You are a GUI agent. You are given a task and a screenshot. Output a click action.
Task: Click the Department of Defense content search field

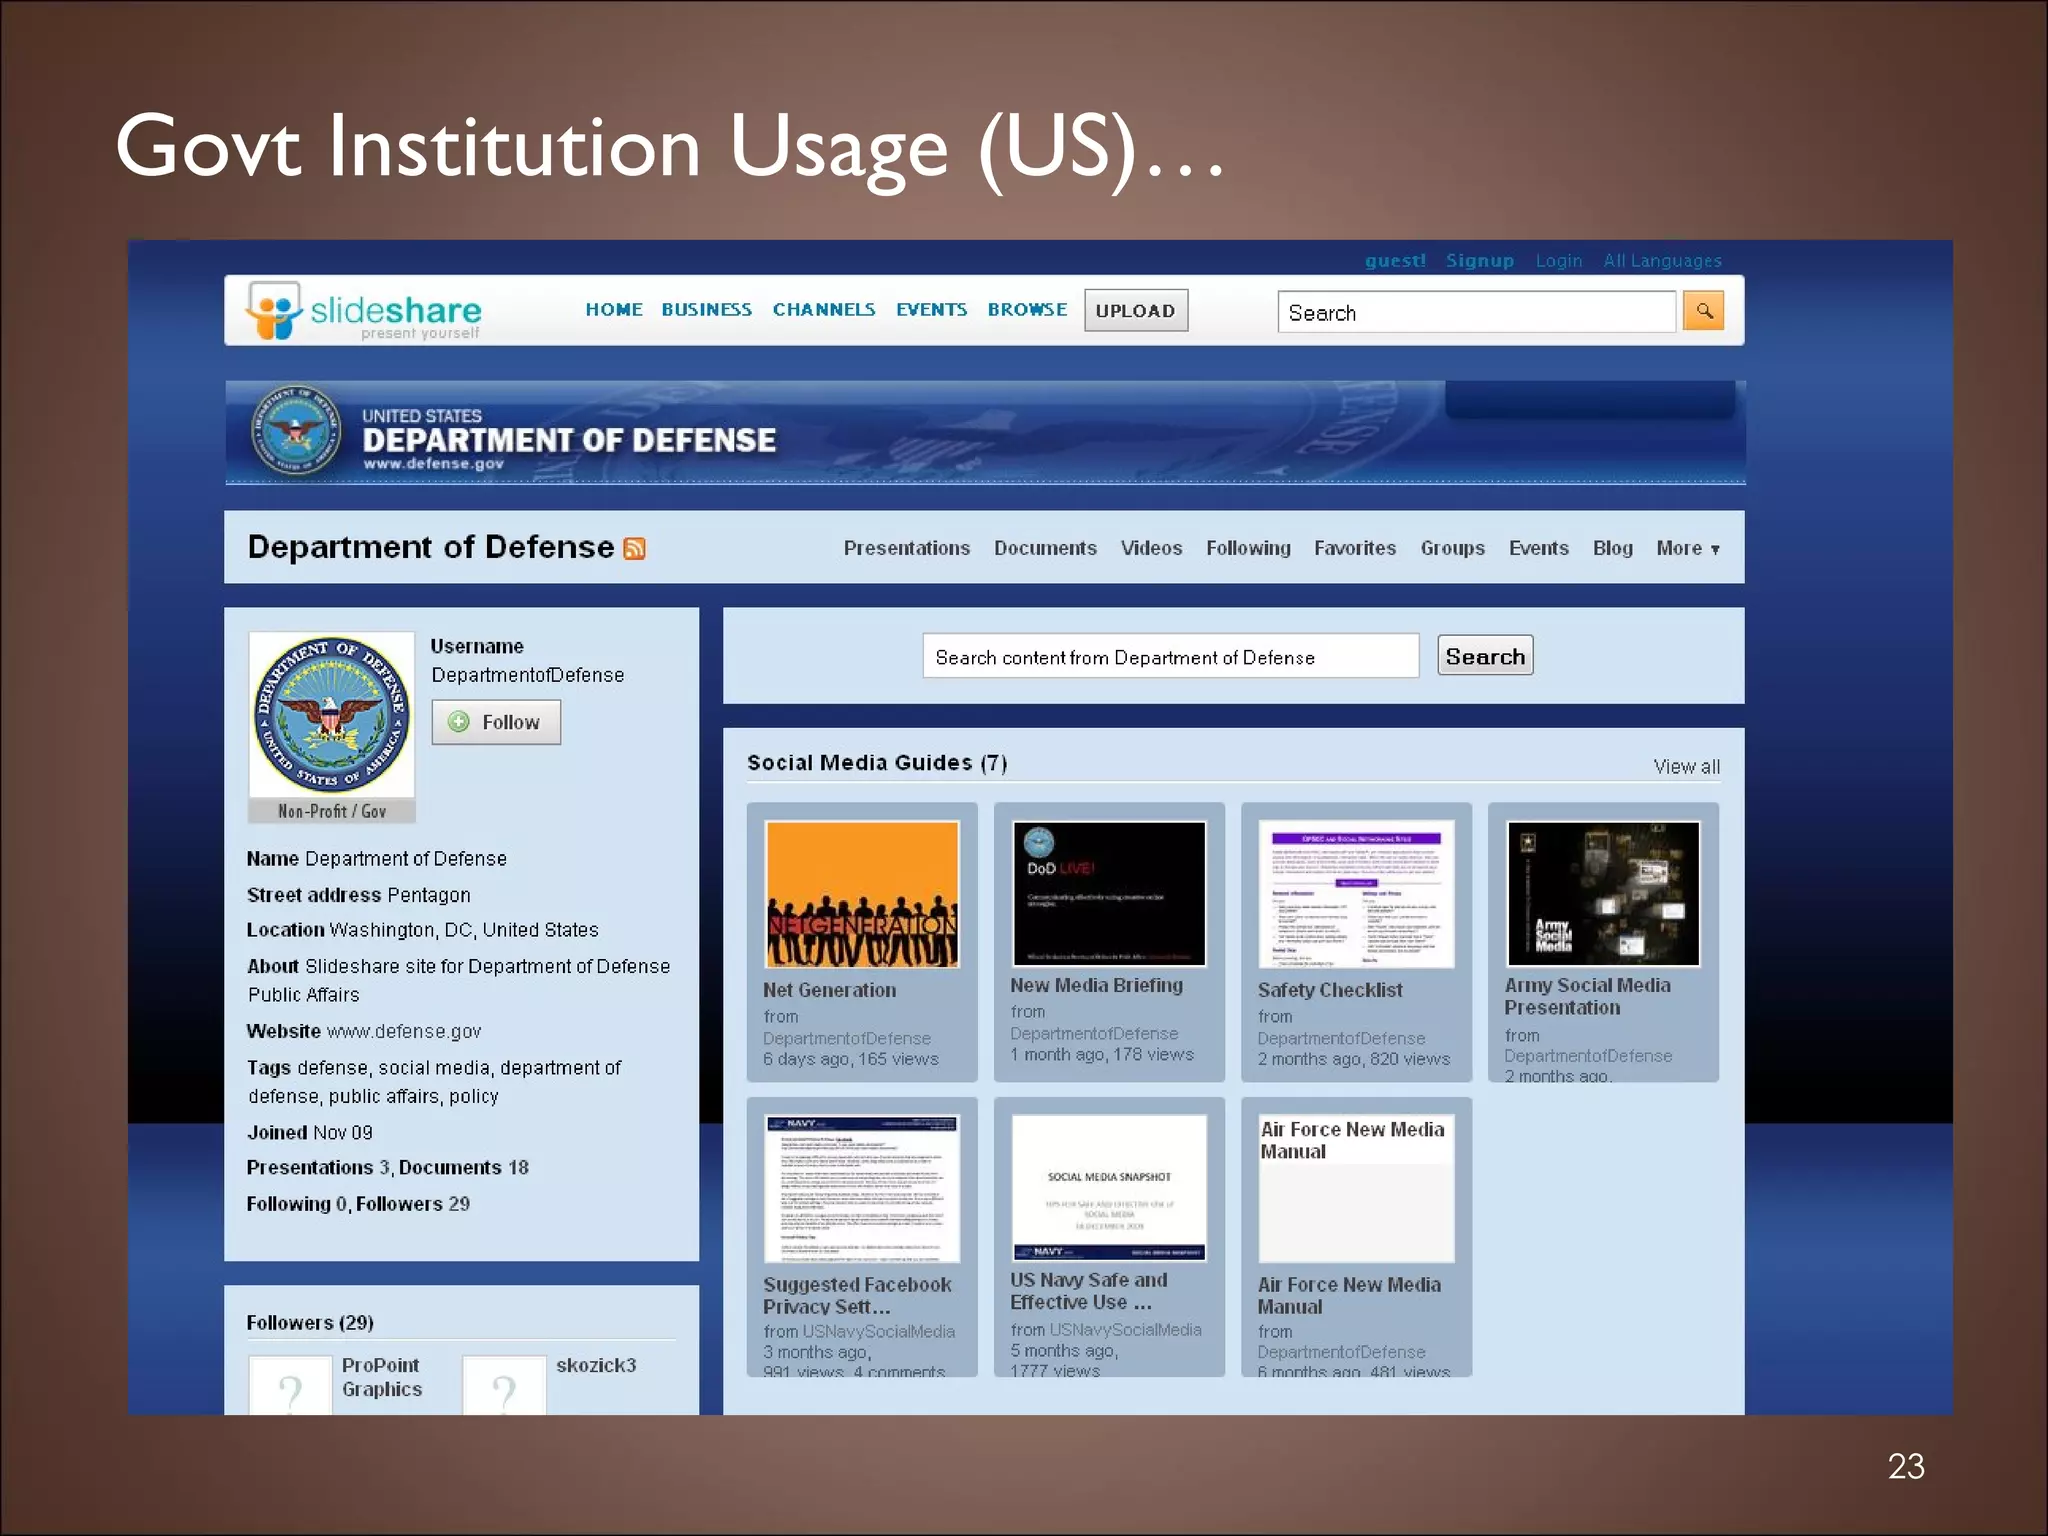1169,657
